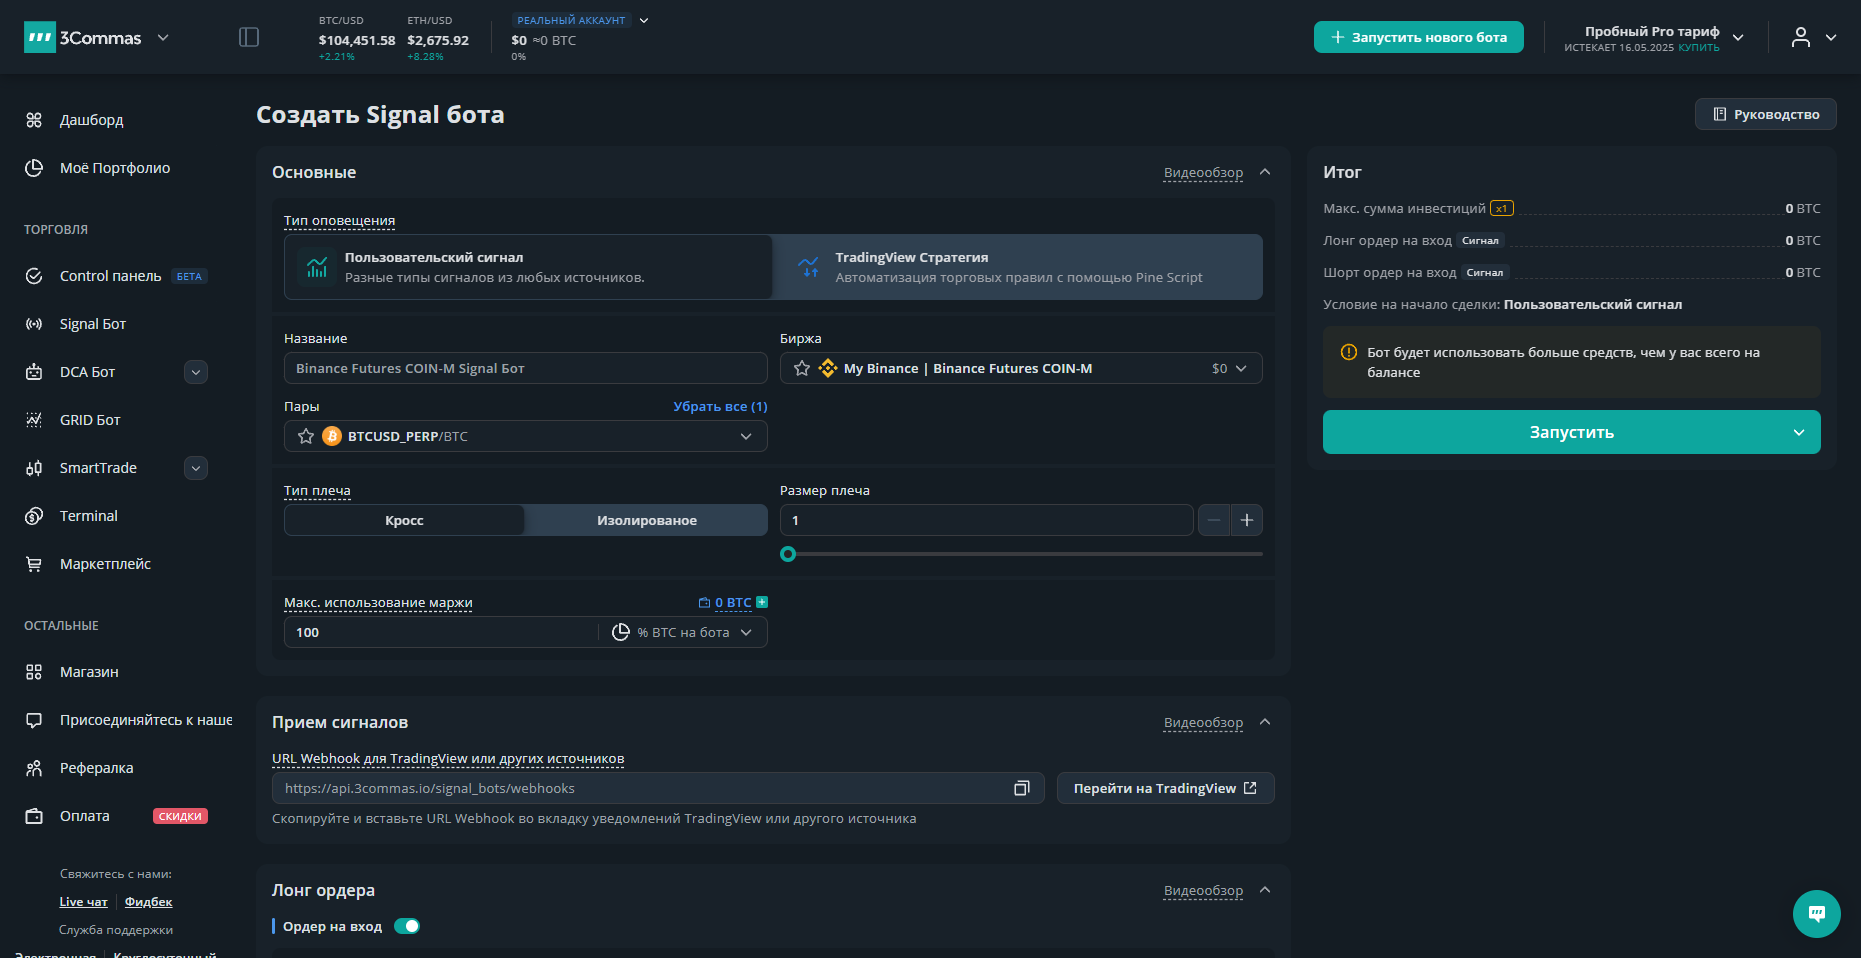Favorite the My Binance exchange star

click(802, 368)
